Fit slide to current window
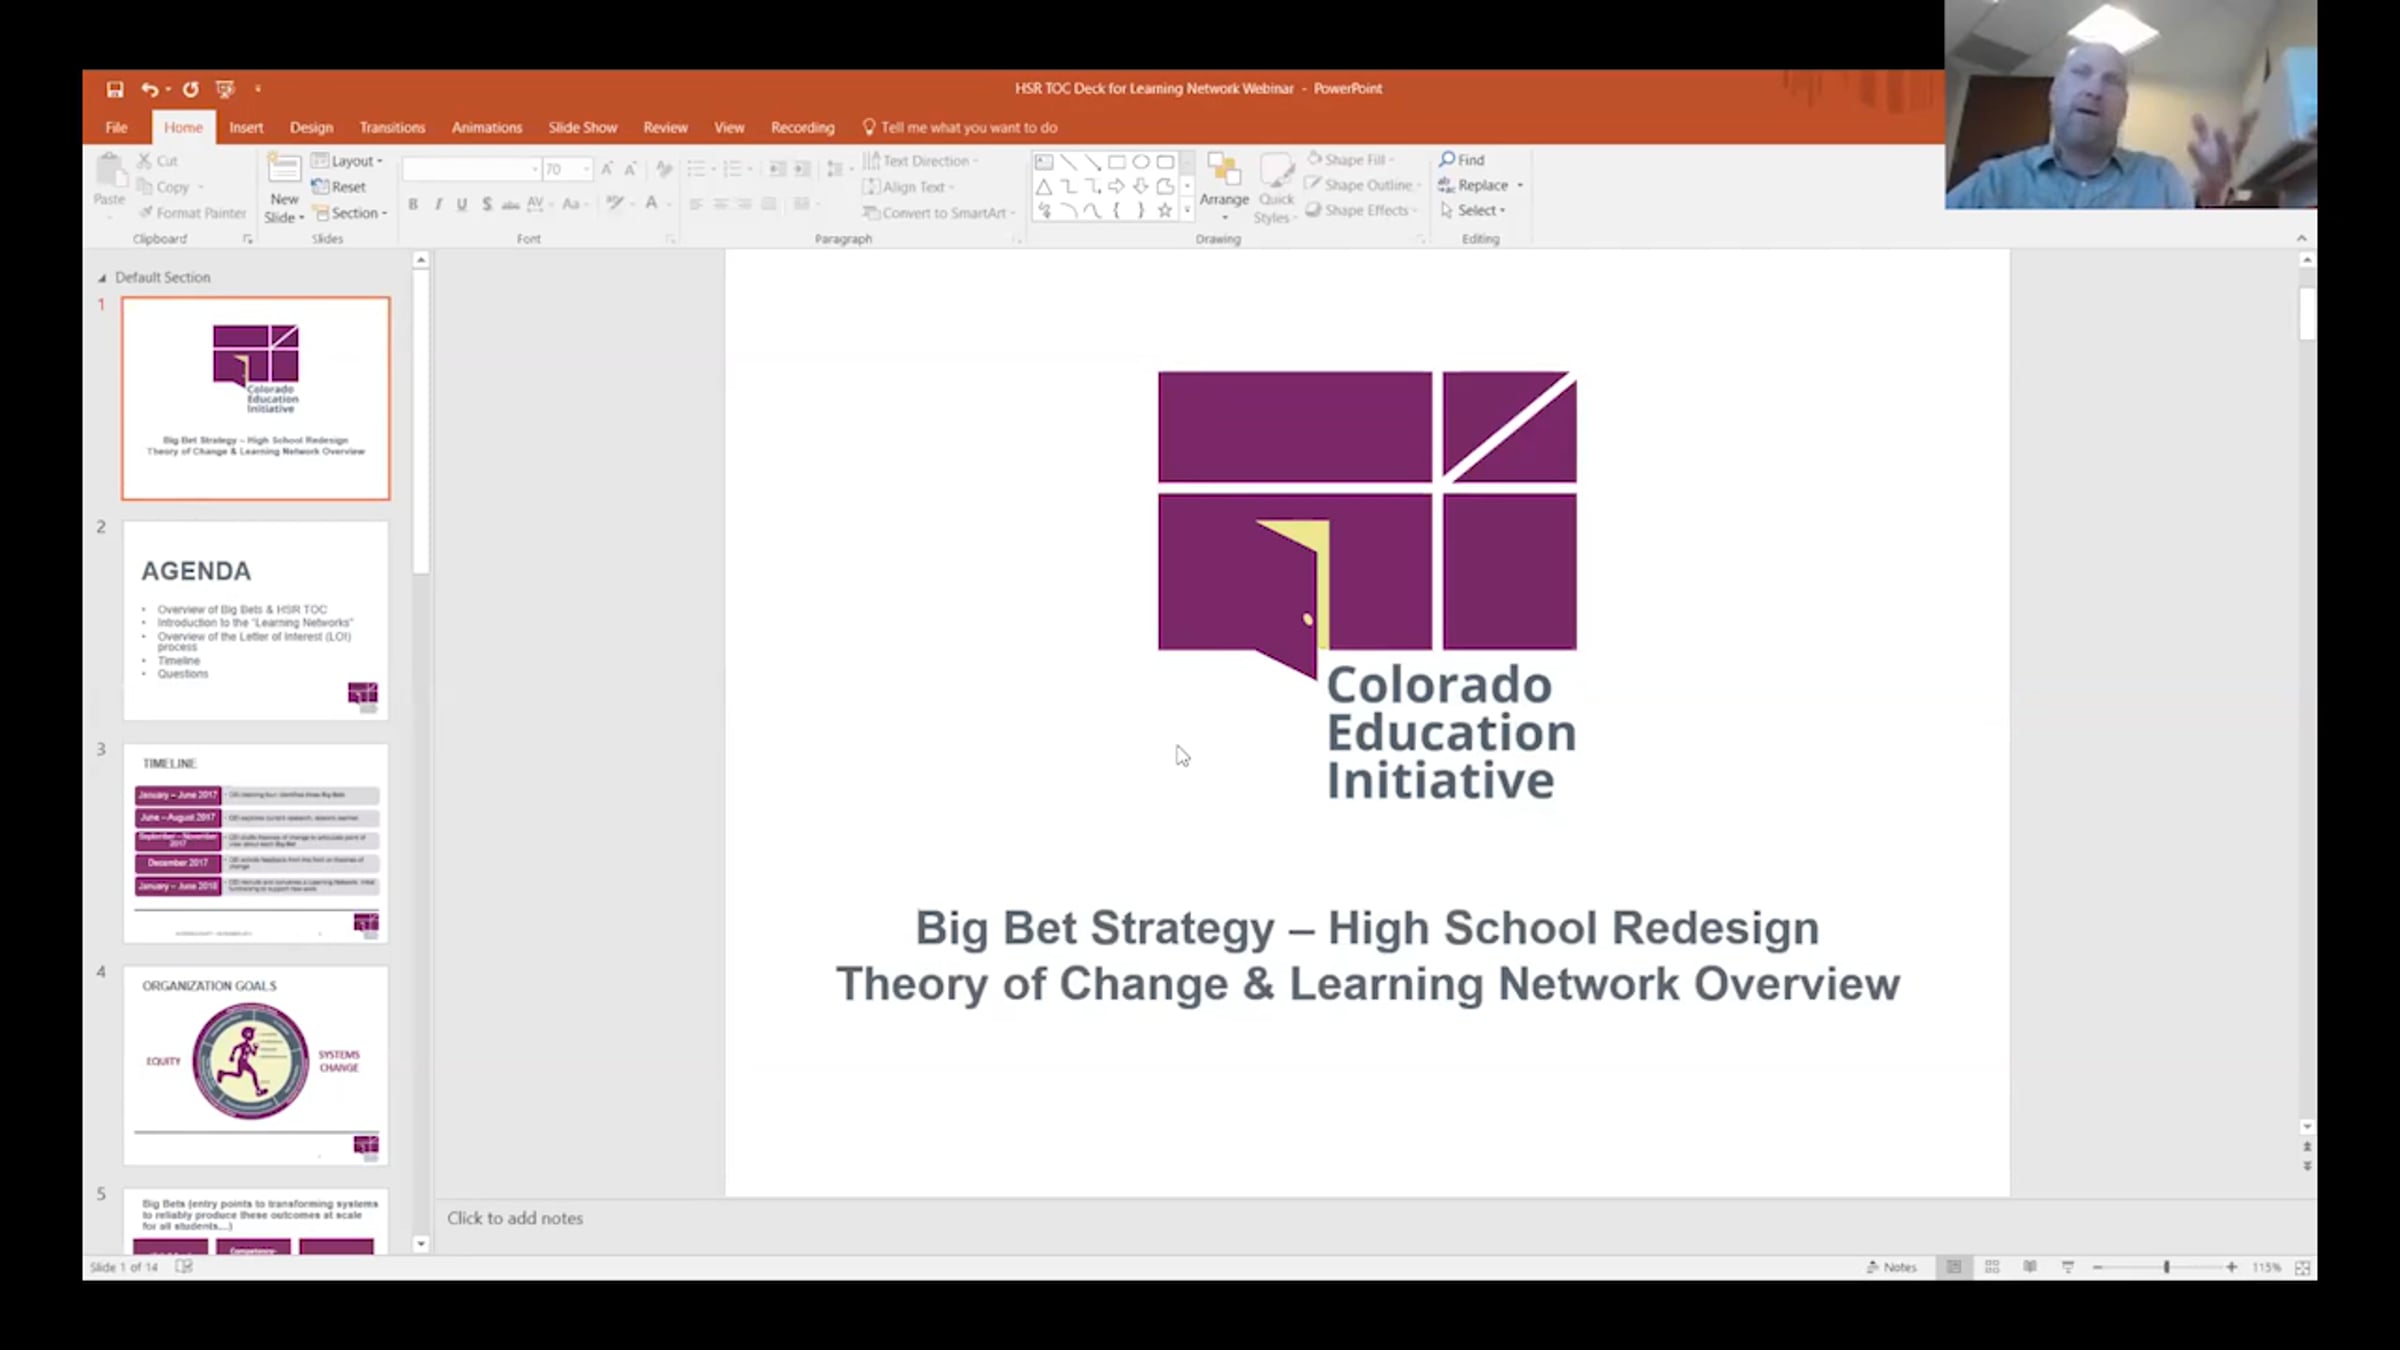This screenshot has height=1350, width=2400. coord(2302,1267)
